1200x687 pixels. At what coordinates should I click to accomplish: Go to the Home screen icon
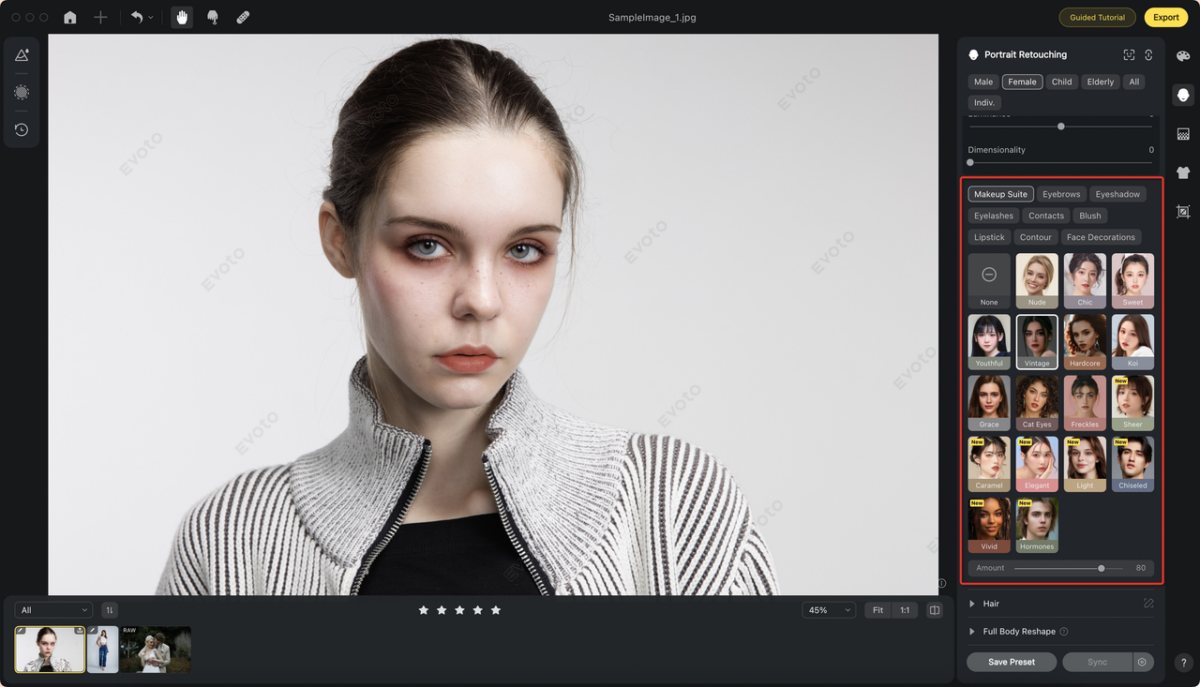(x=70, y=17)
